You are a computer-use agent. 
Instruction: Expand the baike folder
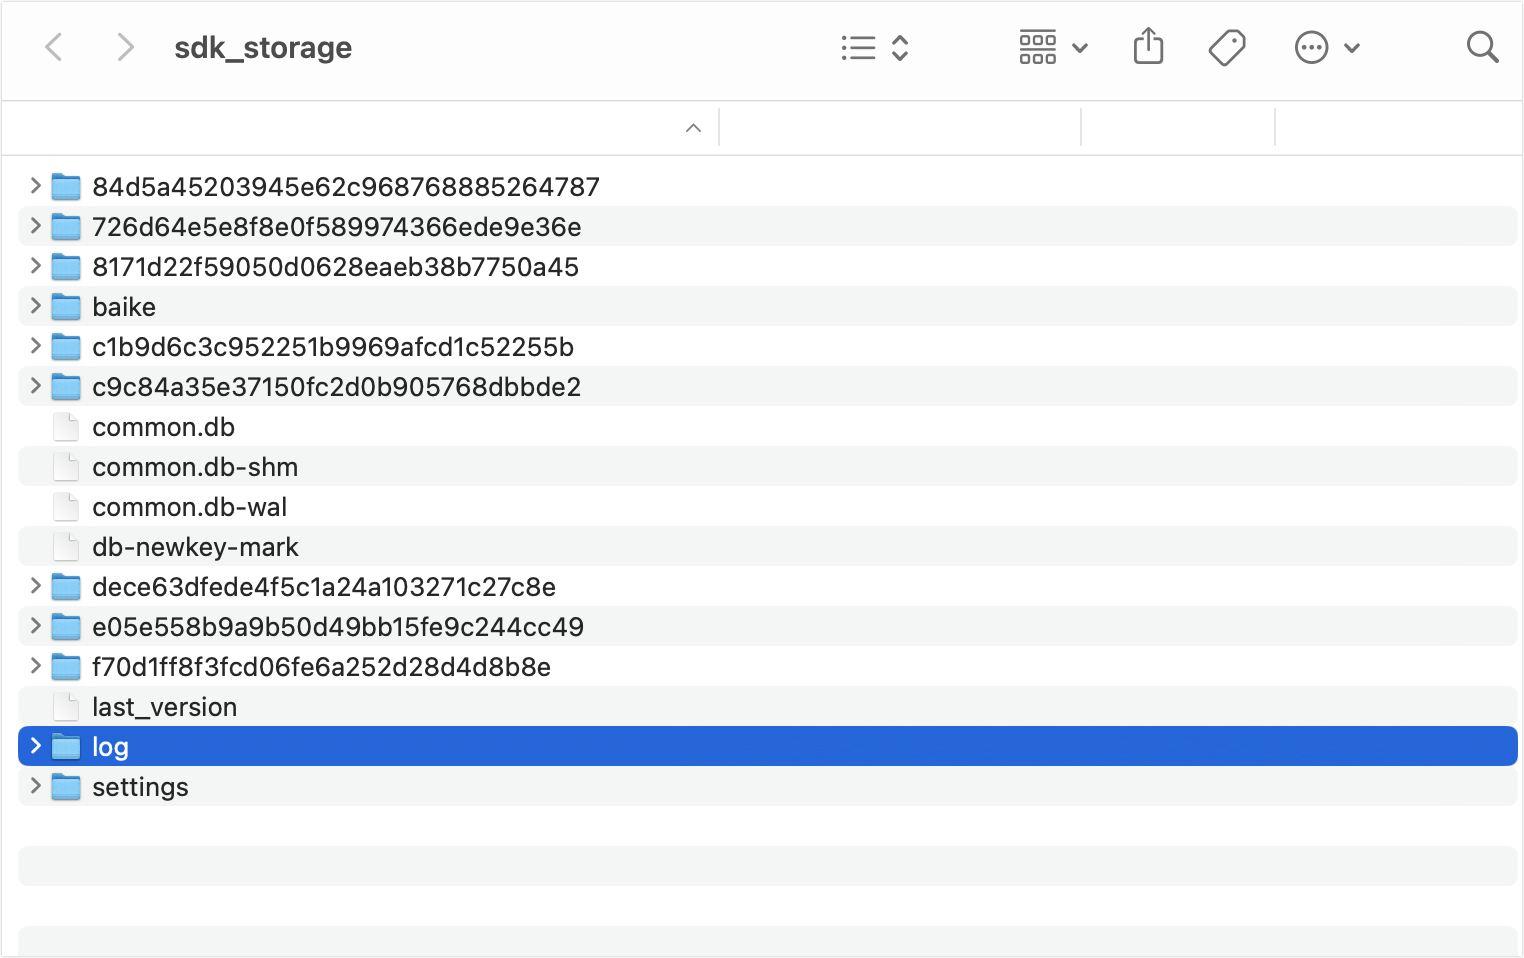(36, 306)
